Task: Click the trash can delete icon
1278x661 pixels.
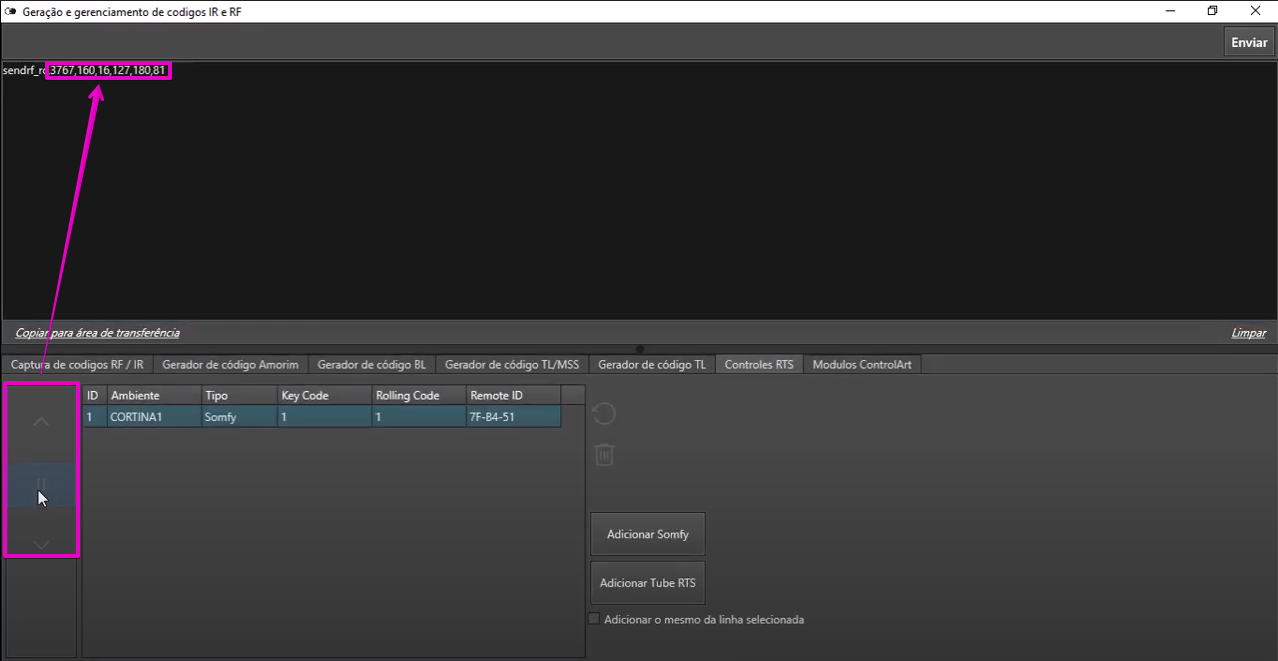Action: pos(604,455)
